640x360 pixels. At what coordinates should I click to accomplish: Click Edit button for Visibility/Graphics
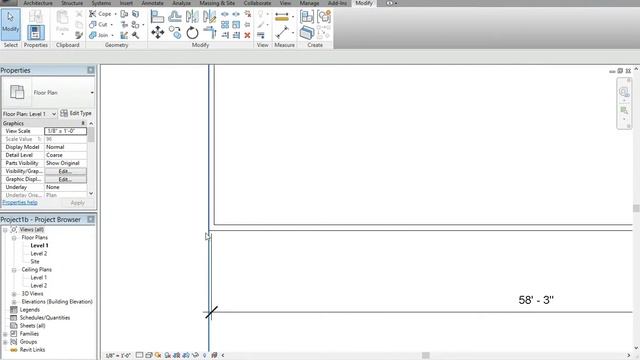[x=65, y=171]
